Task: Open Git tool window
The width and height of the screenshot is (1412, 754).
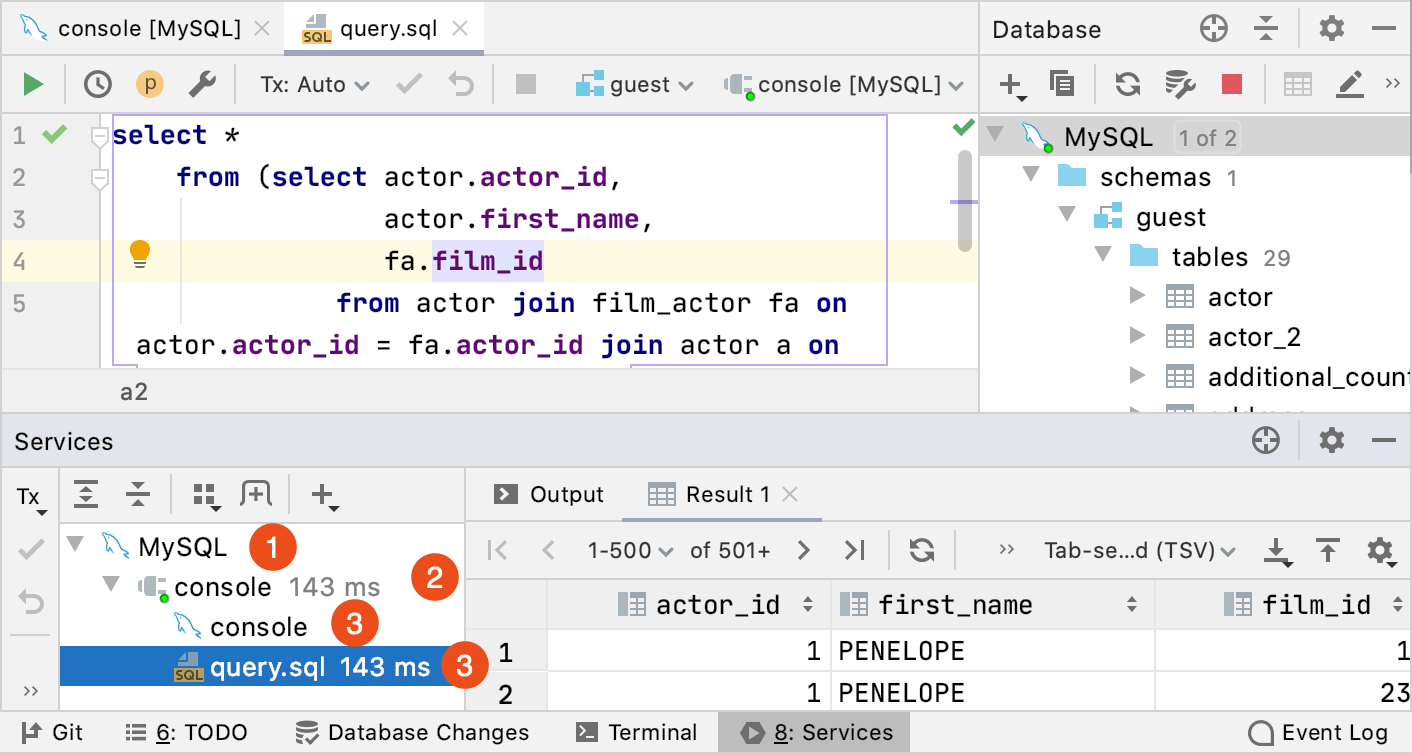Action: tap(52, 732)
